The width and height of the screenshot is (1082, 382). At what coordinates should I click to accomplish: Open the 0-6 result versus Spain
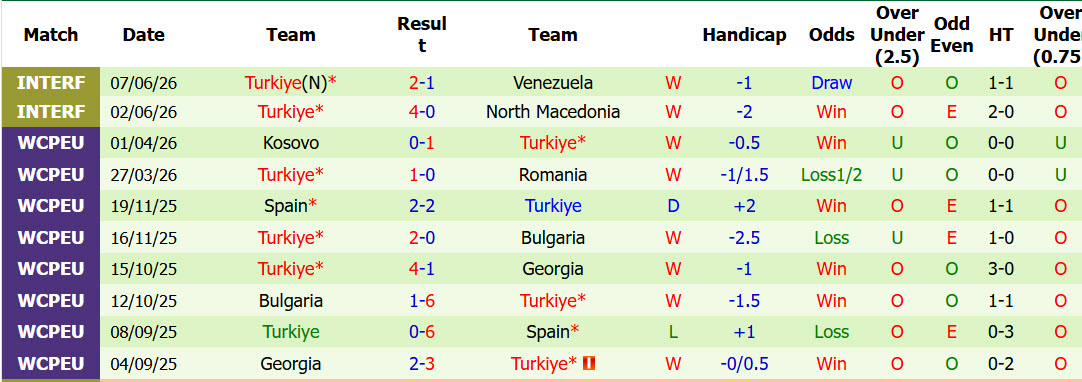(422, 332)
